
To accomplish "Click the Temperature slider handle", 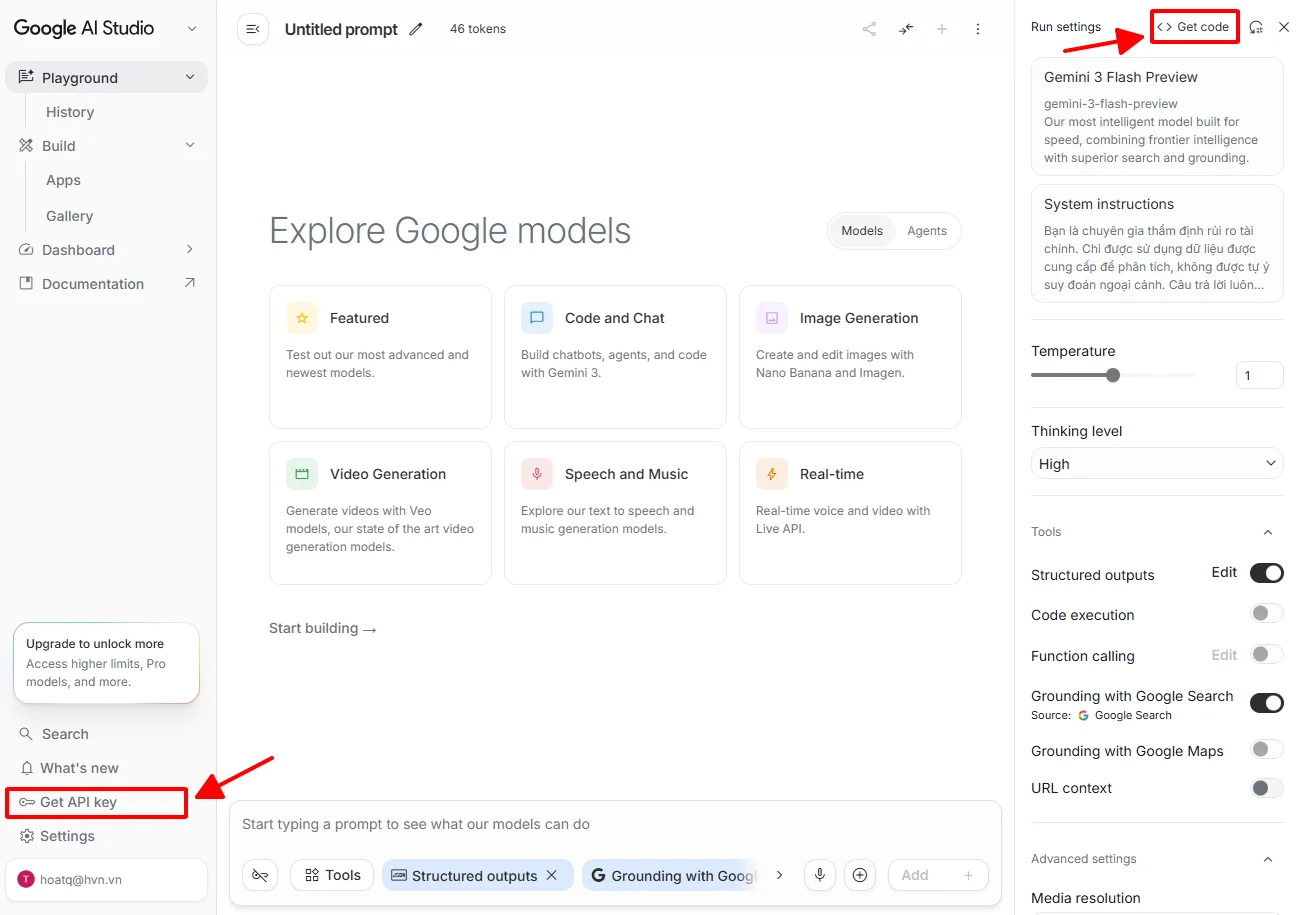I will [1113, 375].
